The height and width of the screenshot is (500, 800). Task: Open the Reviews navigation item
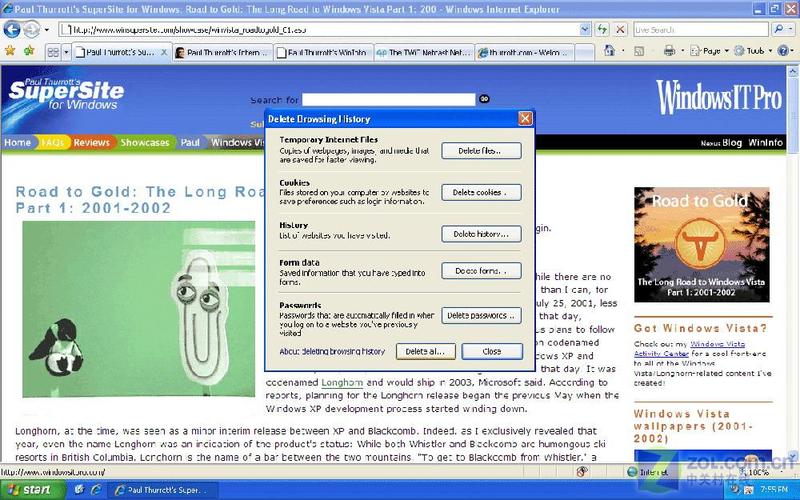click(x=91, y=142)
